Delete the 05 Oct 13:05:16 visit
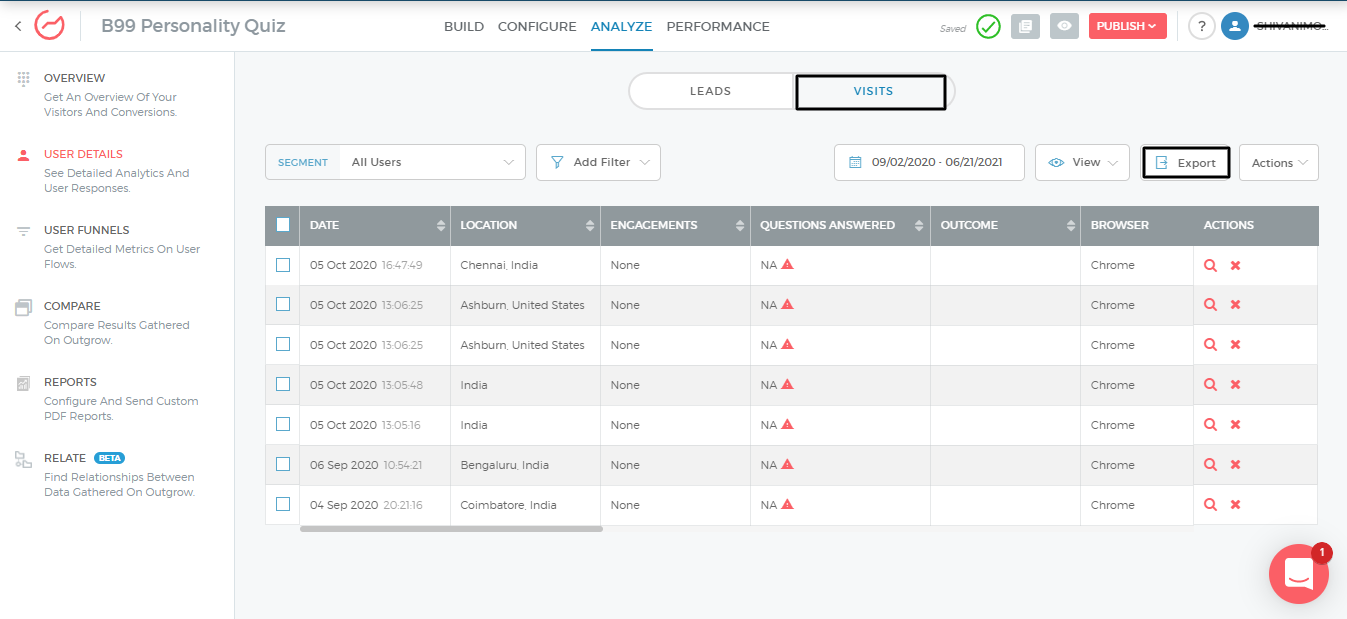The width and height of the screenshot is (1347, 619). pos(1235,425)
